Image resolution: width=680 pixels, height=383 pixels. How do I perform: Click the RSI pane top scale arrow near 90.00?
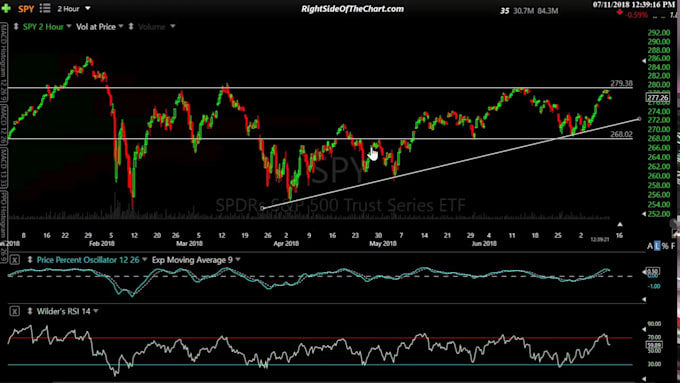pyautogui.click(x=644, y=329)
